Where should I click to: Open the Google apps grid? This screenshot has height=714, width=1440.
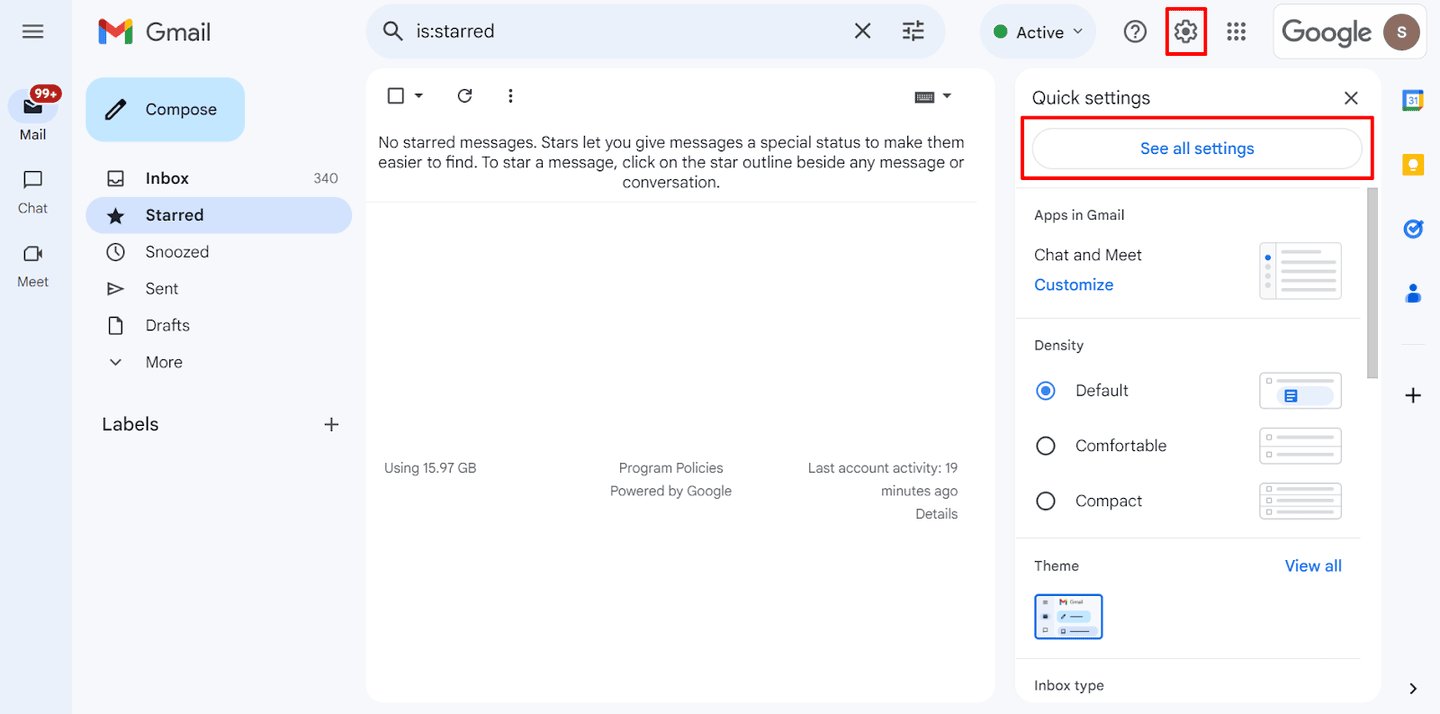pos(1237,32)
